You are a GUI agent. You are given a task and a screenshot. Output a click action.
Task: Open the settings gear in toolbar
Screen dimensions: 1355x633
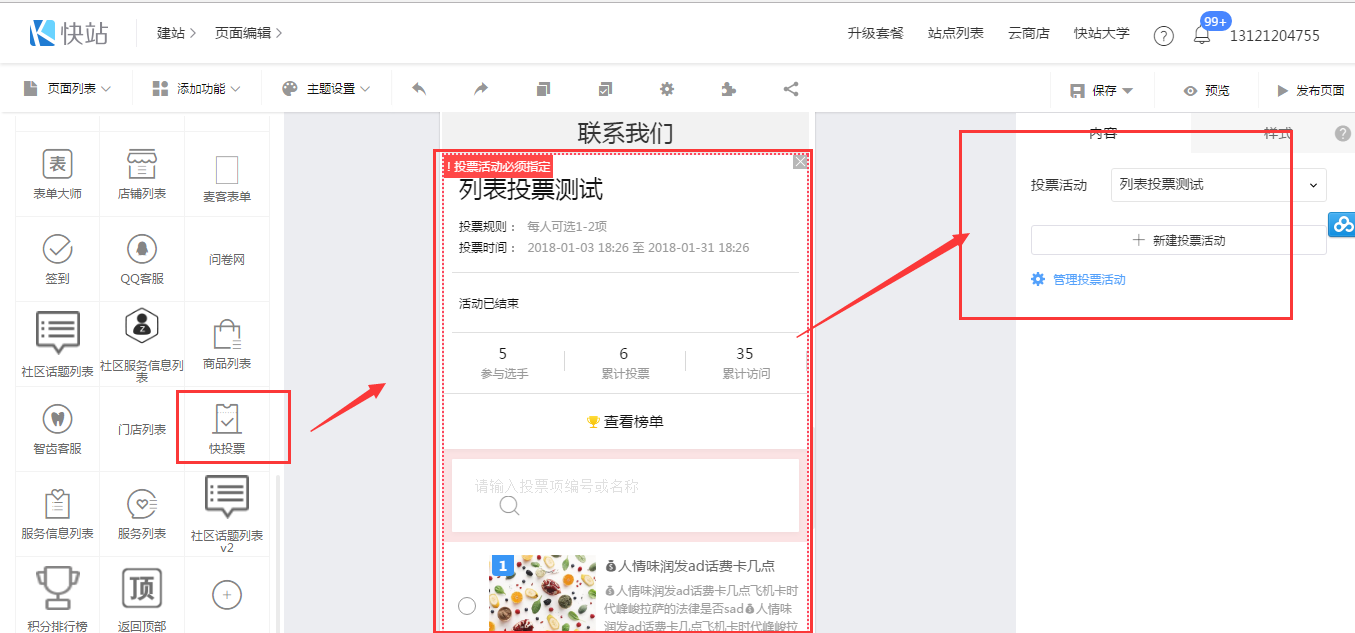tap(667, 89)
